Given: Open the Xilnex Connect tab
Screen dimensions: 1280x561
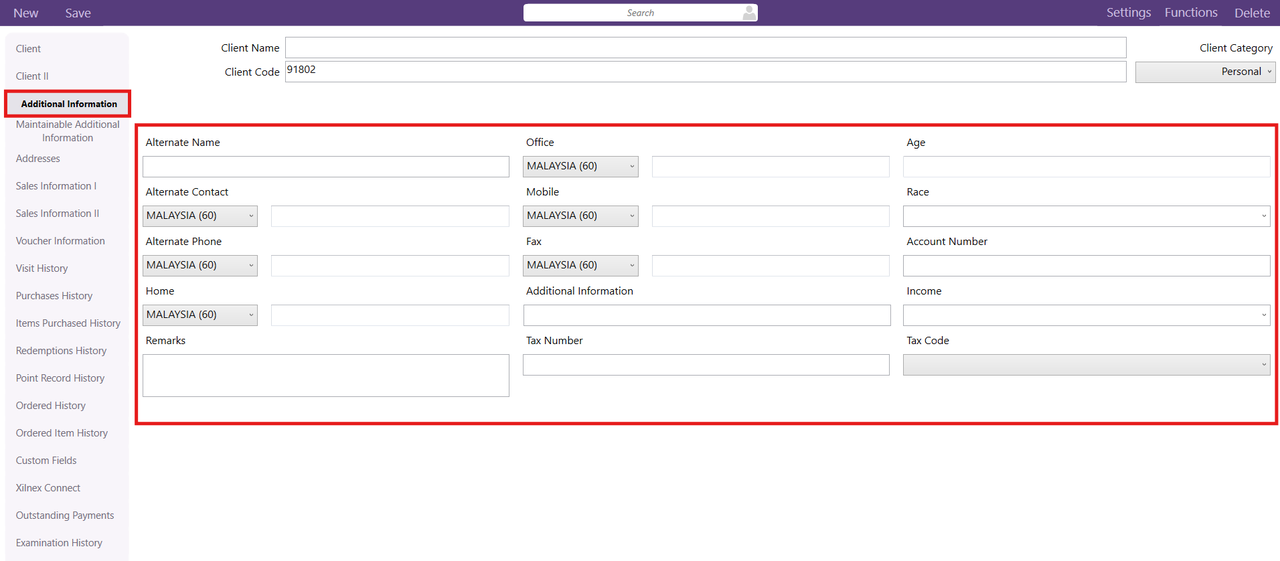Looking at the screenshot, I should pos(48,488).
